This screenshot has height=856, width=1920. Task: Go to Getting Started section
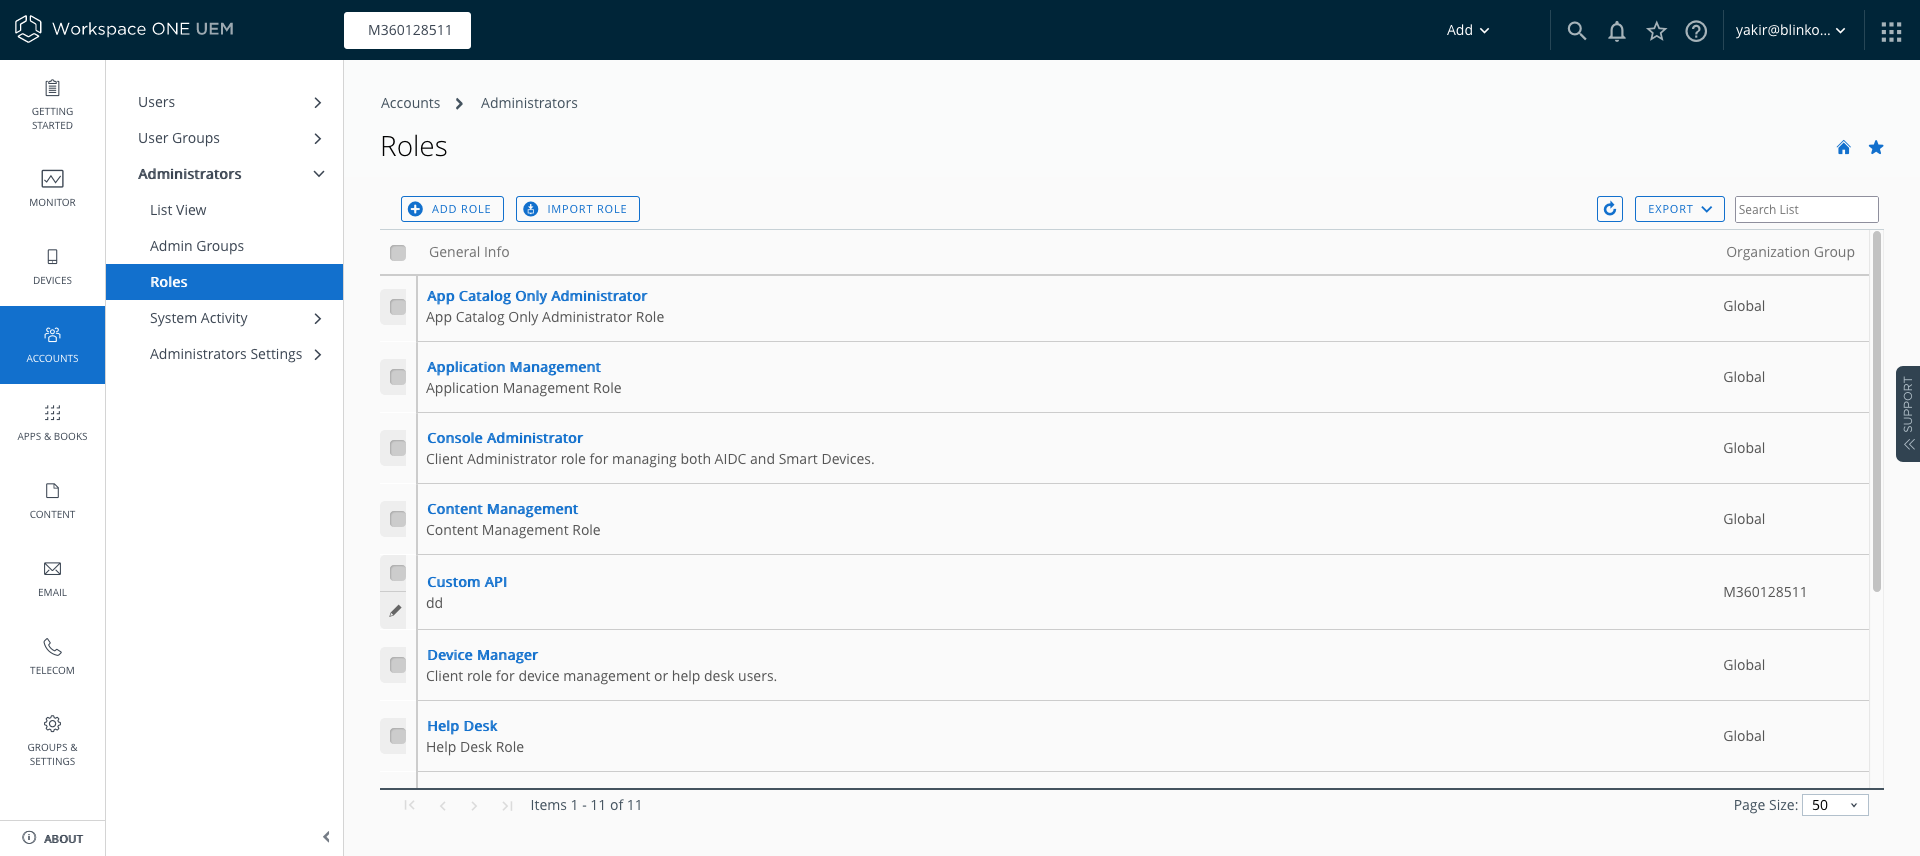coord(52,105)
